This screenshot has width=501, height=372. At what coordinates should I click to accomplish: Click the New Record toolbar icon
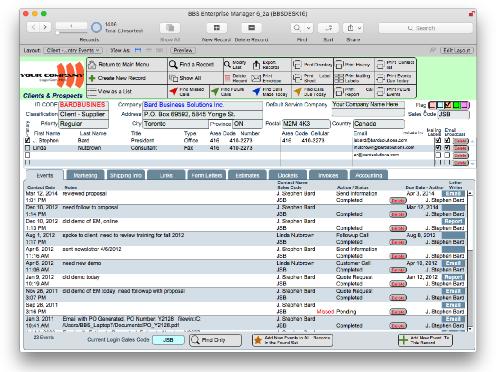(x=217, y=28)
